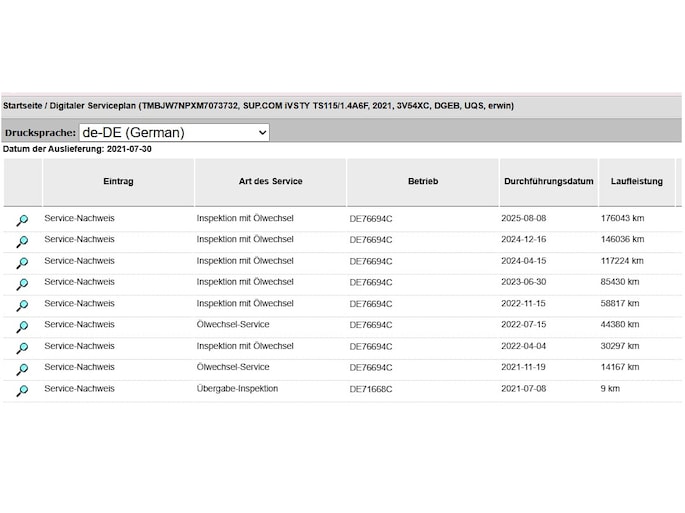
Task: Click the Übergabe-Inspektion service type text
Action: [237, 389]
